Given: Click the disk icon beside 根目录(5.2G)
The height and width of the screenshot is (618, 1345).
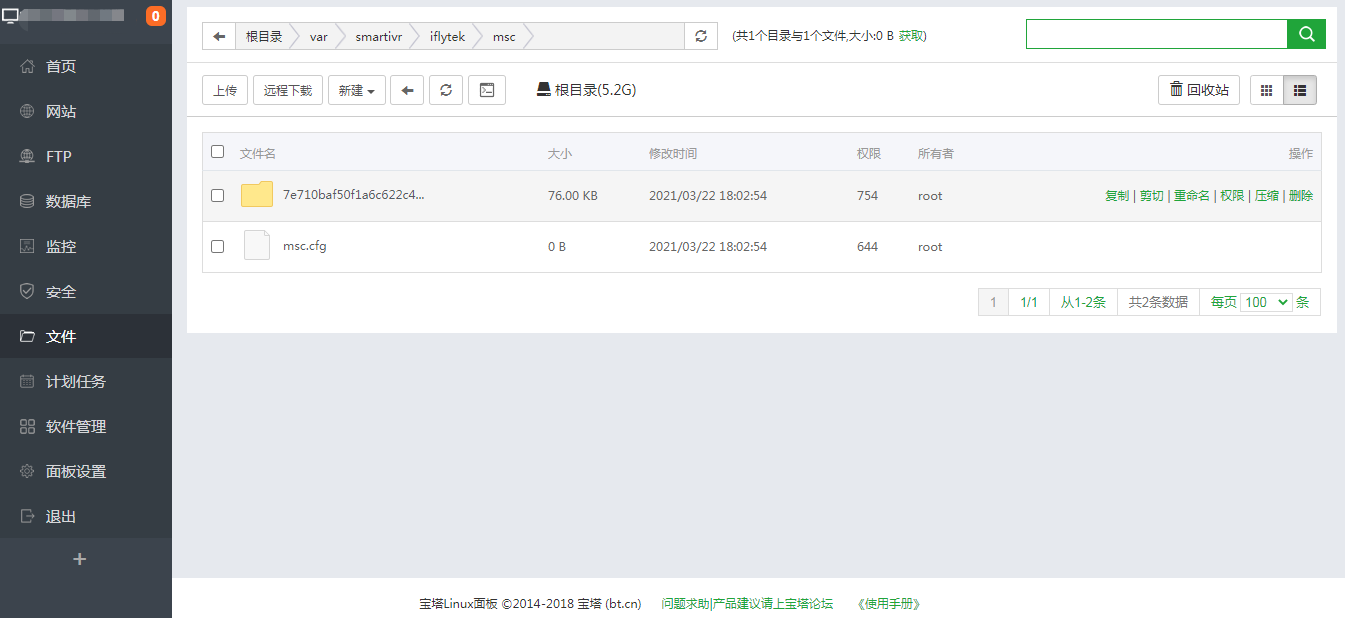Looking at the screenshot, I should (x=544, y=89).
